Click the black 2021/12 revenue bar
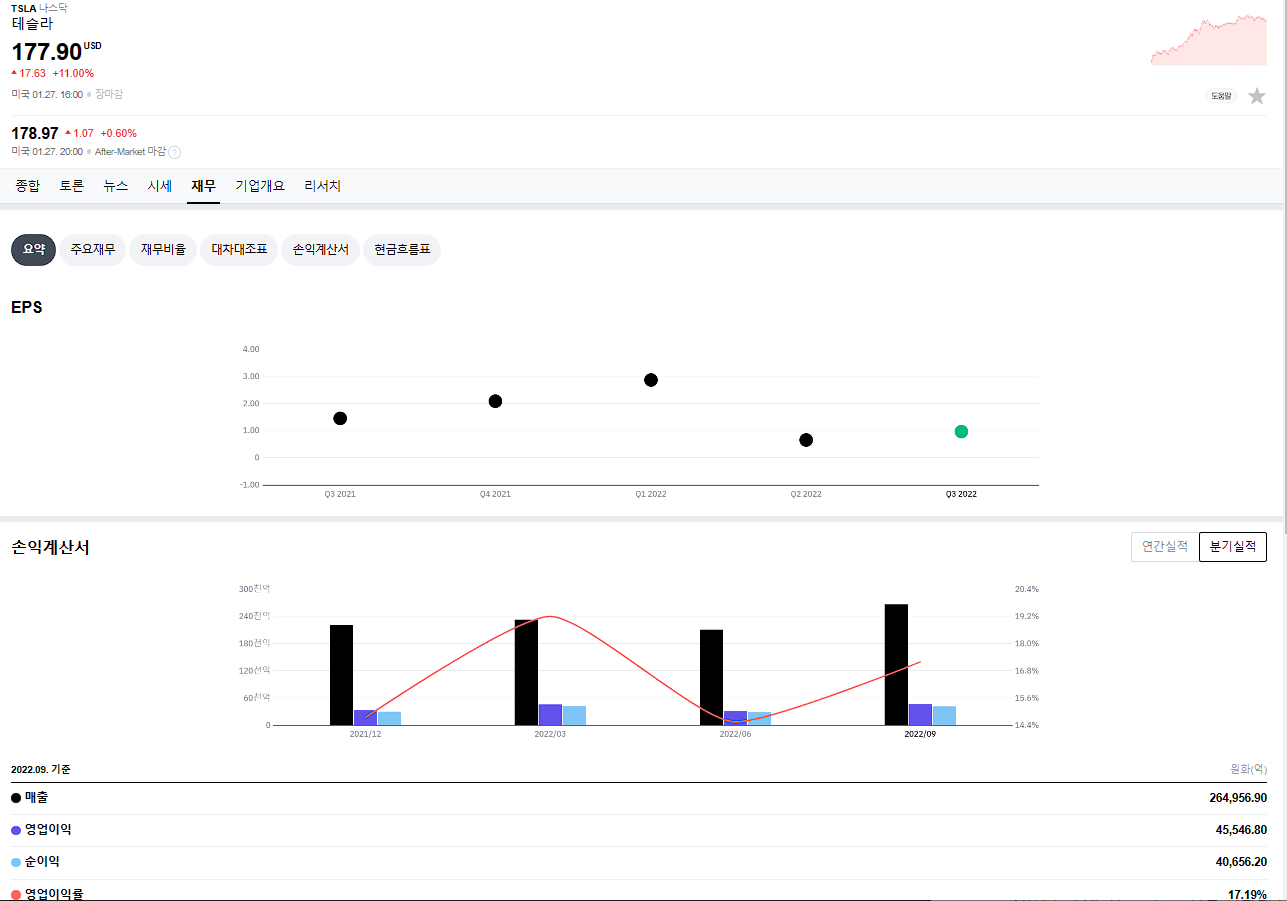Screen dimensions: 1287x901 click(x=341, y=675)
